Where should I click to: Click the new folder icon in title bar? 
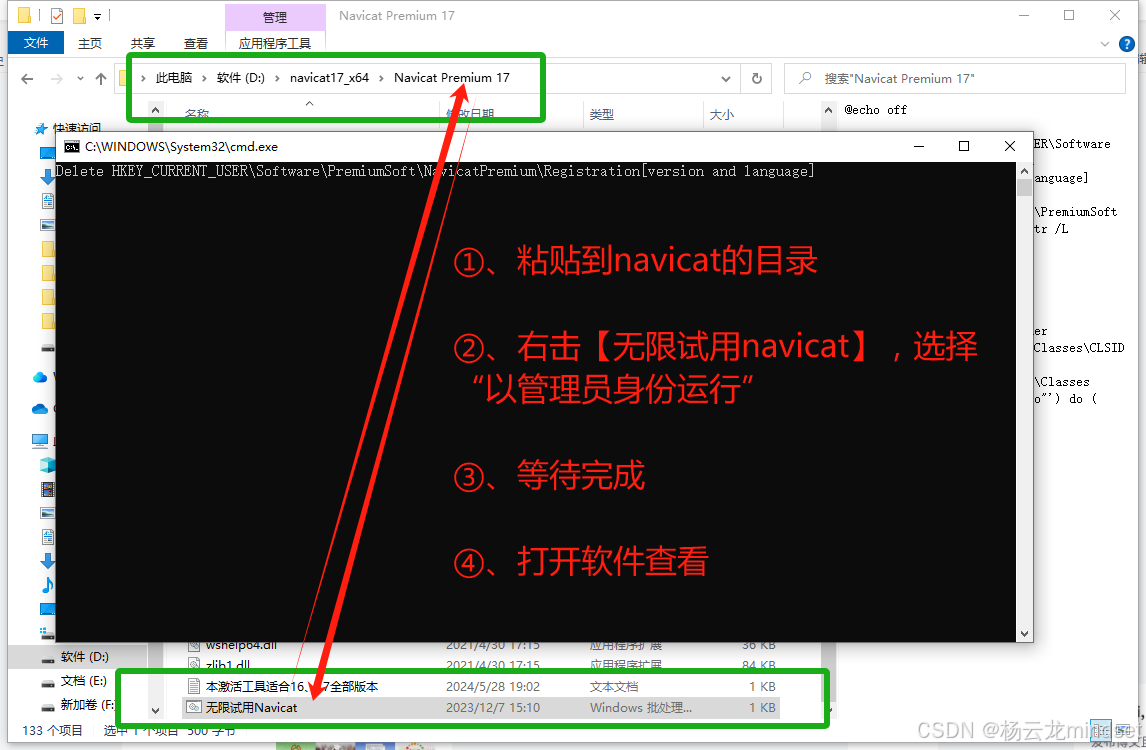[x=79, y=15]
